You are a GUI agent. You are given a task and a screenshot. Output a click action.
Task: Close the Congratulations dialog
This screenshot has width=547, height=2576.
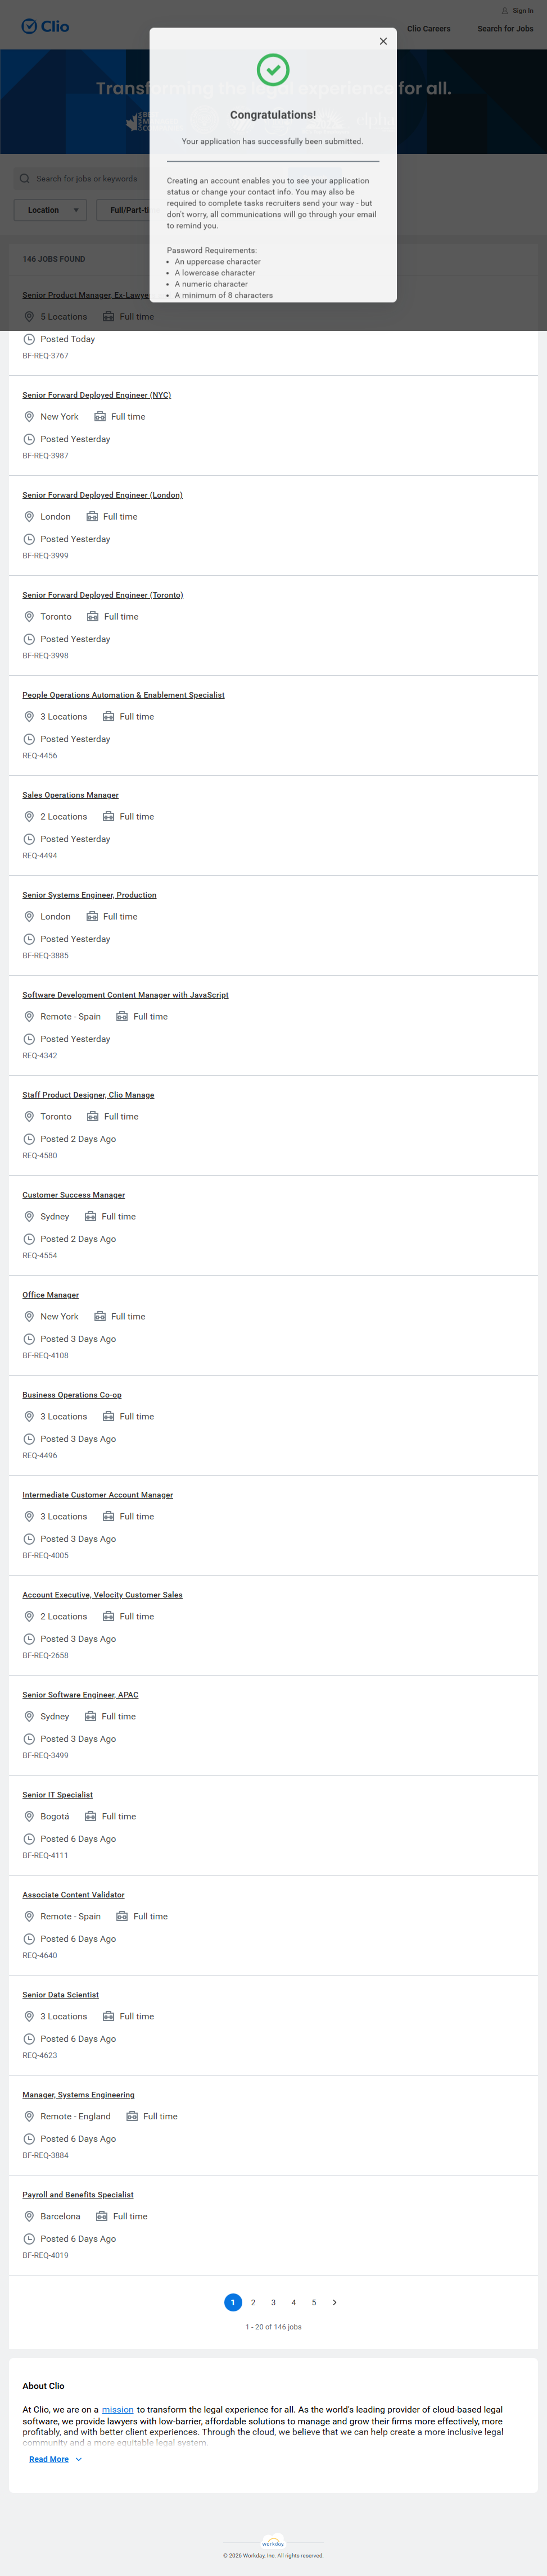click(x=383, y=42)
